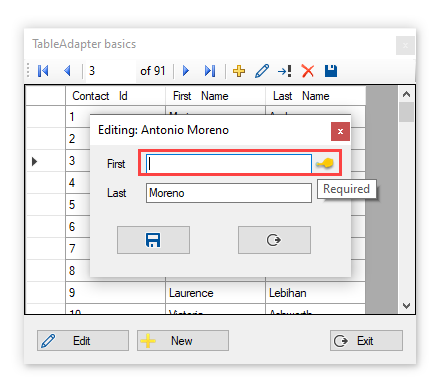The width and height of the screenshot is (441, 386).
Task: Click the grid scrollbar down arrow
Action: click(406, 305)
